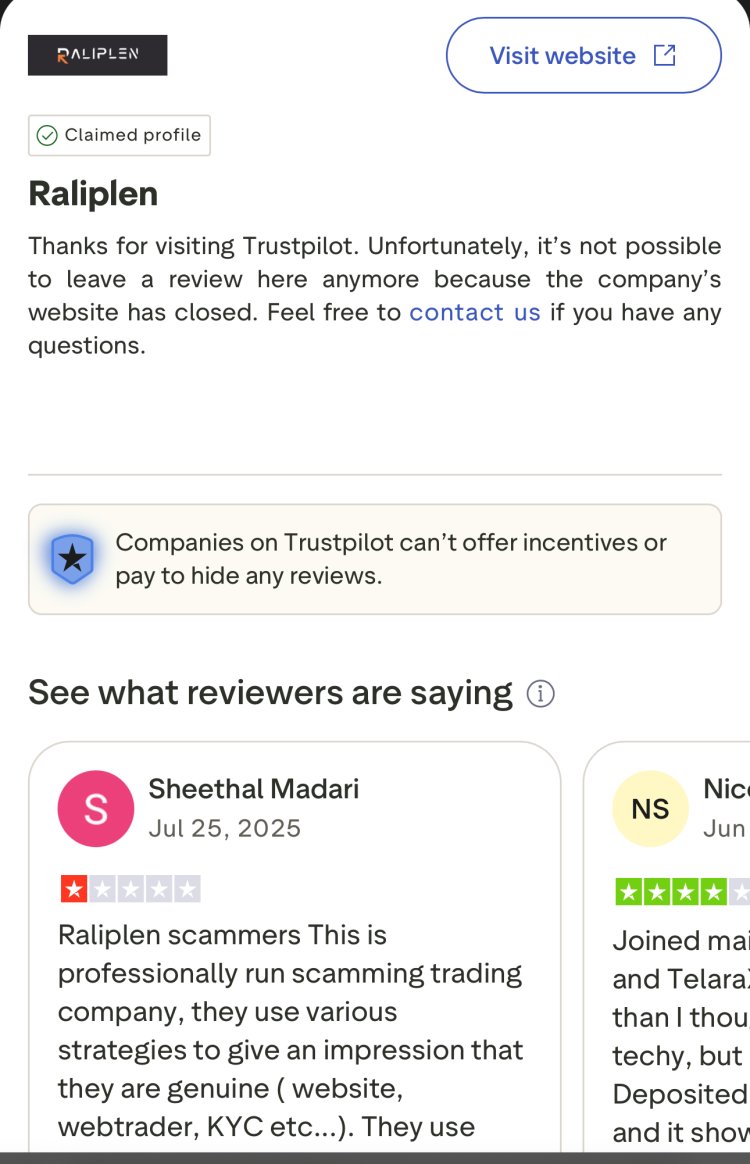Open the info icon next to reviewer heading

[540, 692]
